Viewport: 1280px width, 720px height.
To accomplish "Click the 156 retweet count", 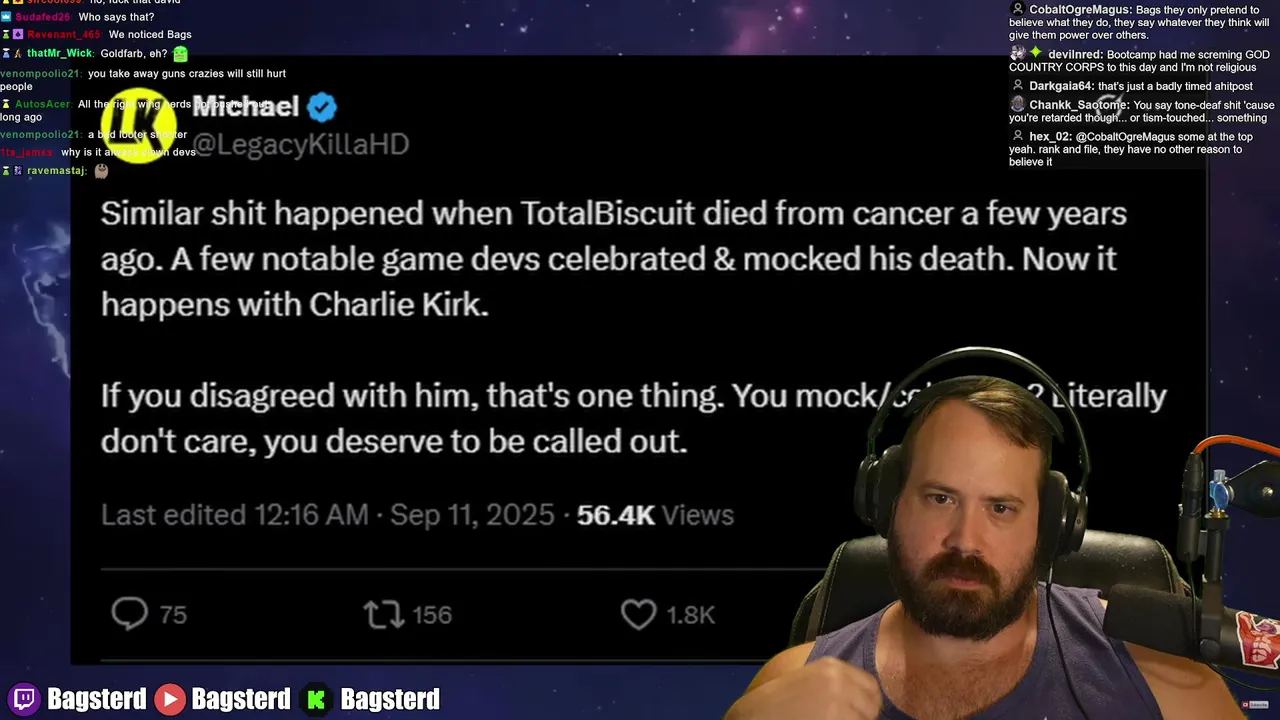I will click(x=432, y=615).
